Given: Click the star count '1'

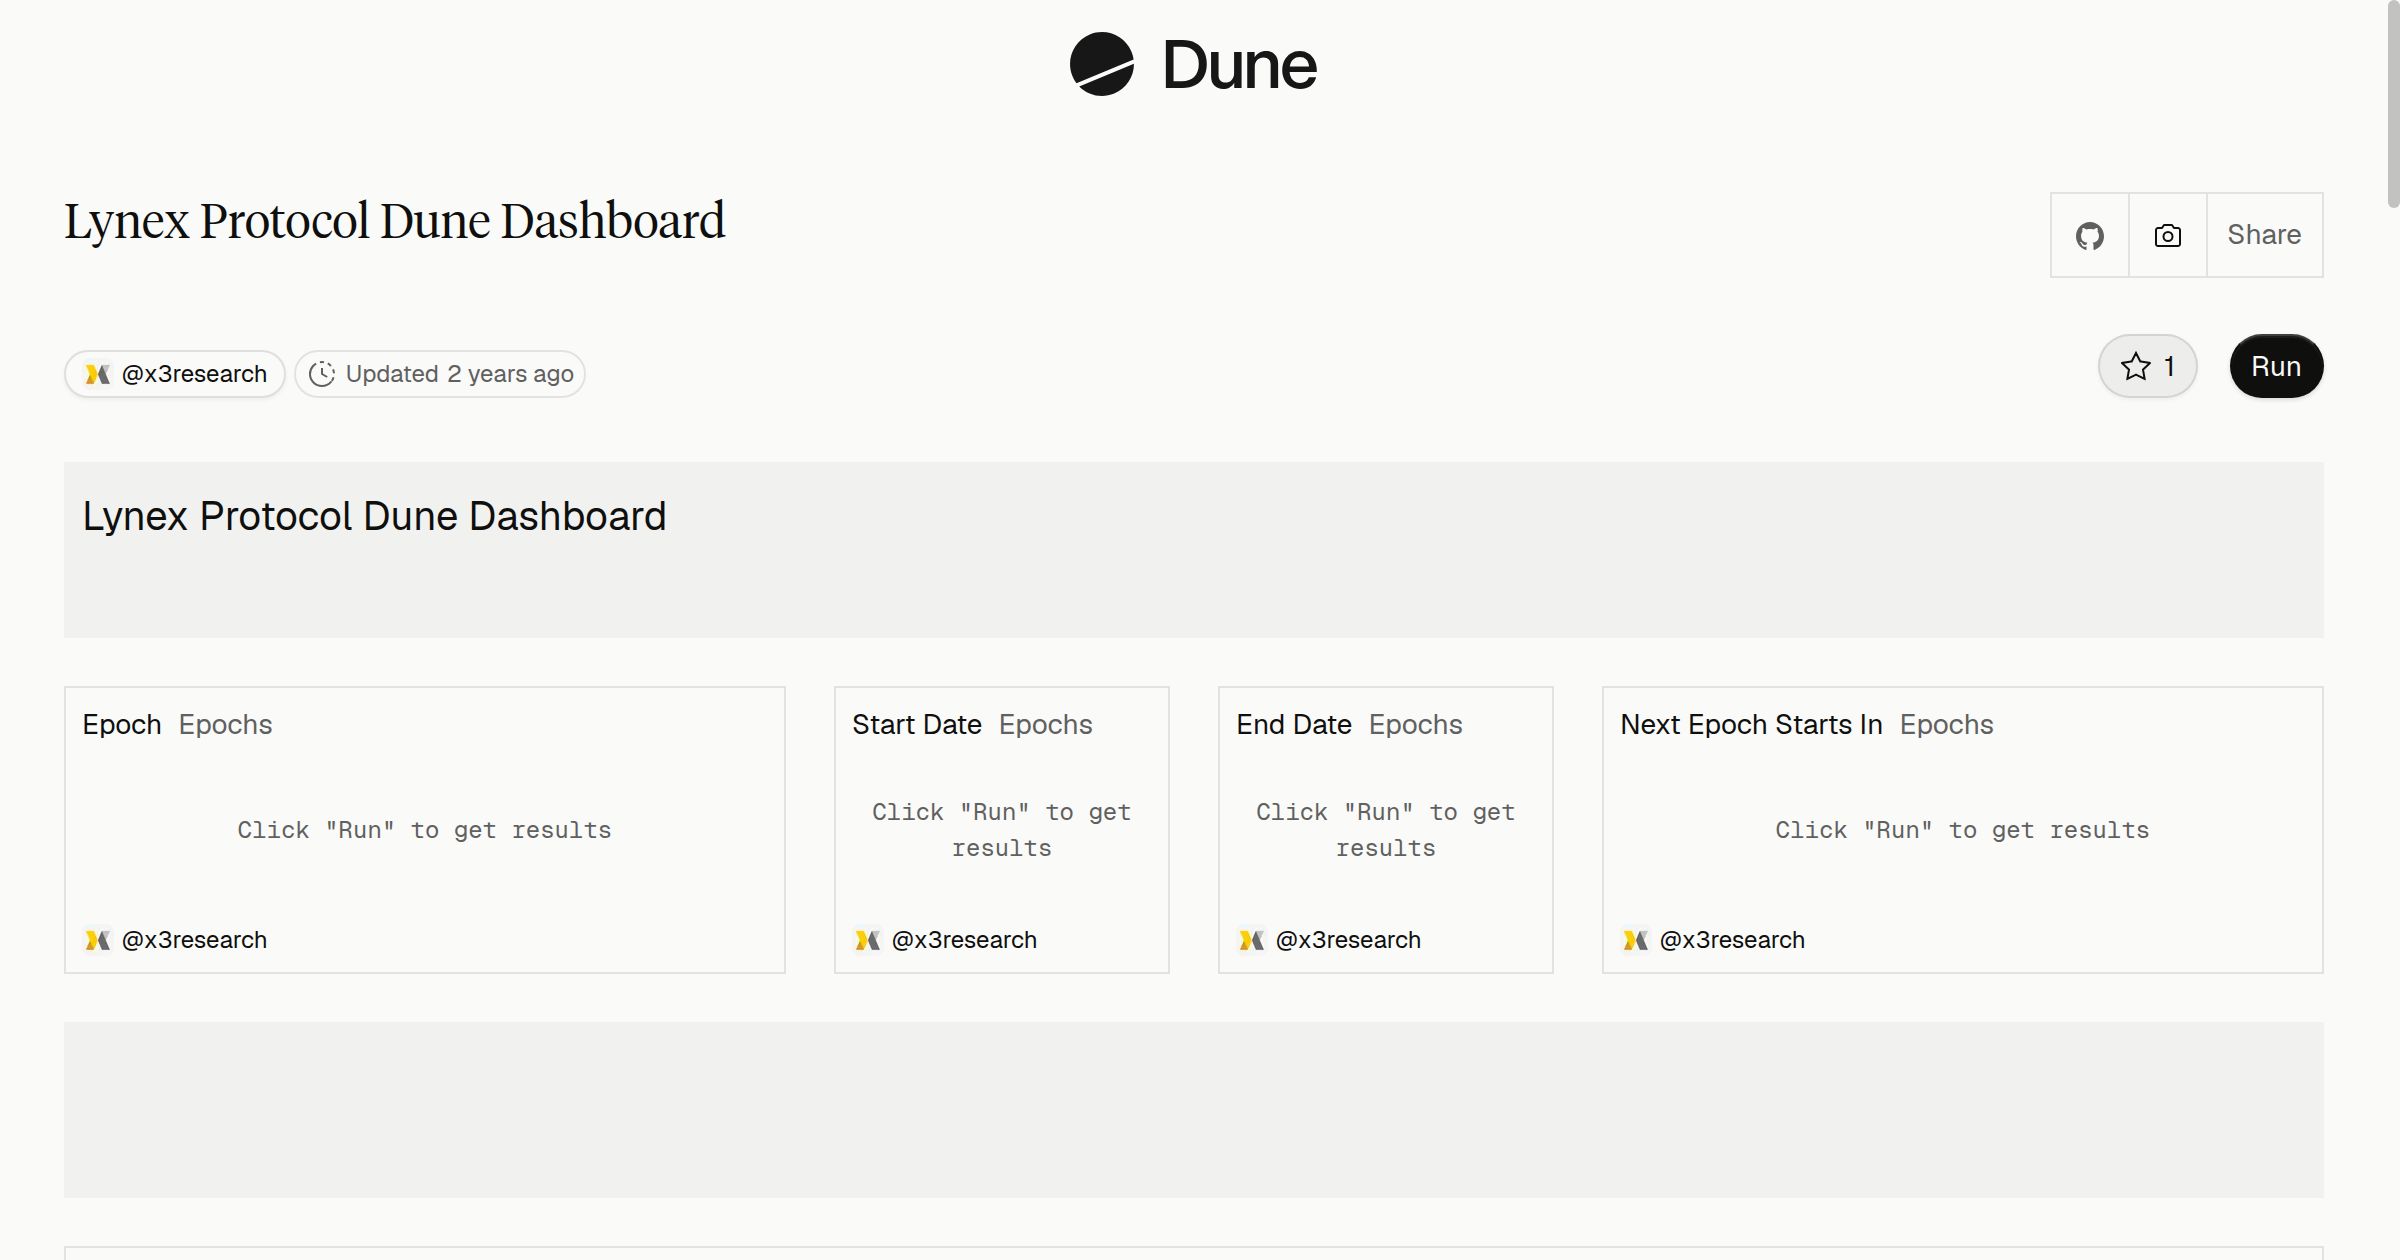Looking at the screenshot, I should [x=2169, y=367].
